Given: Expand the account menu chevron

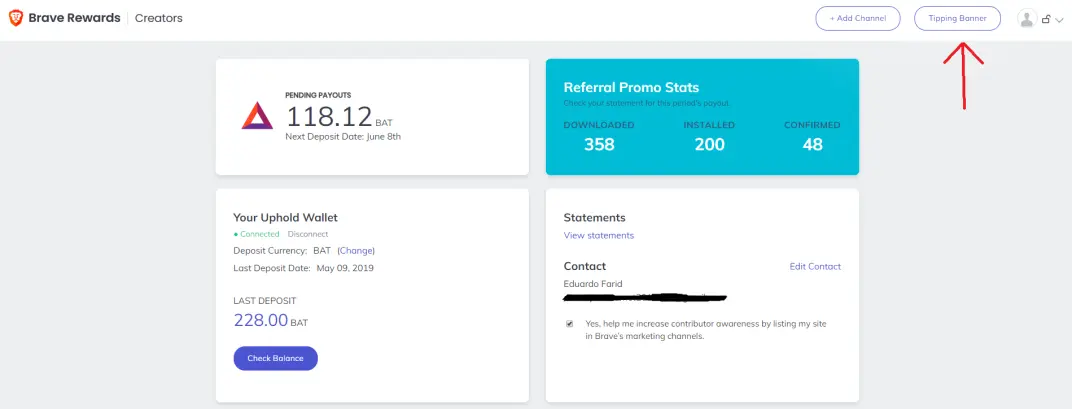Looking at the screenshot, I should (x=1059, y=21).
